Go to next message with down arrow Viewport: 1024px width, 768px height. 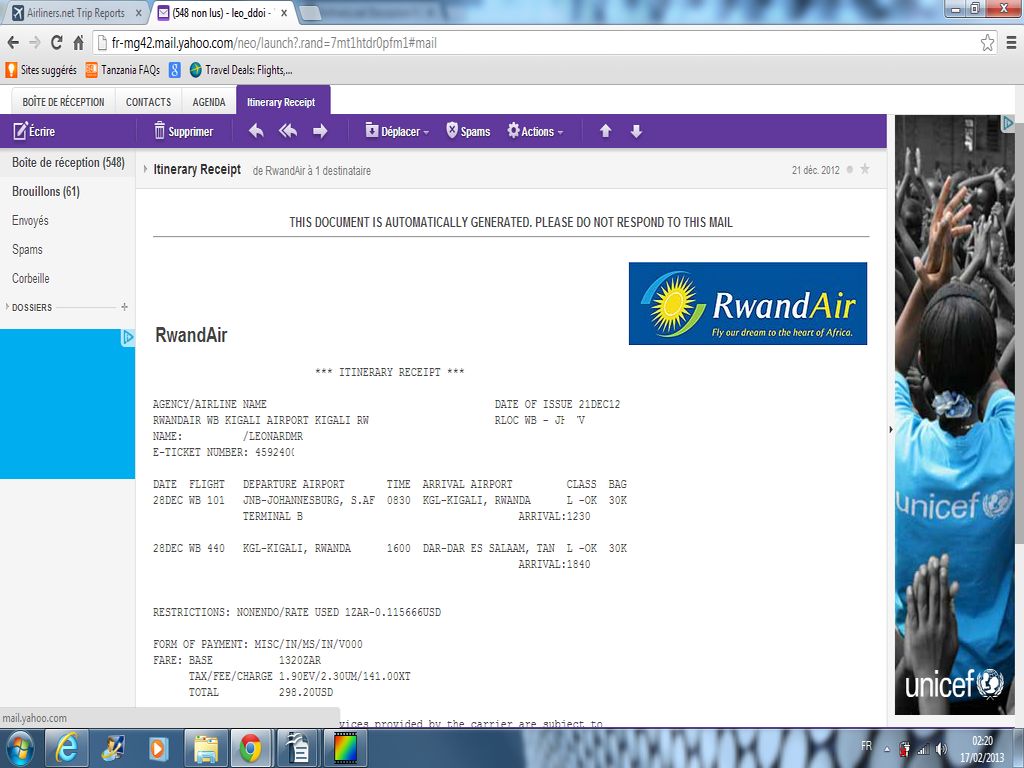click(x=636, y=131)
